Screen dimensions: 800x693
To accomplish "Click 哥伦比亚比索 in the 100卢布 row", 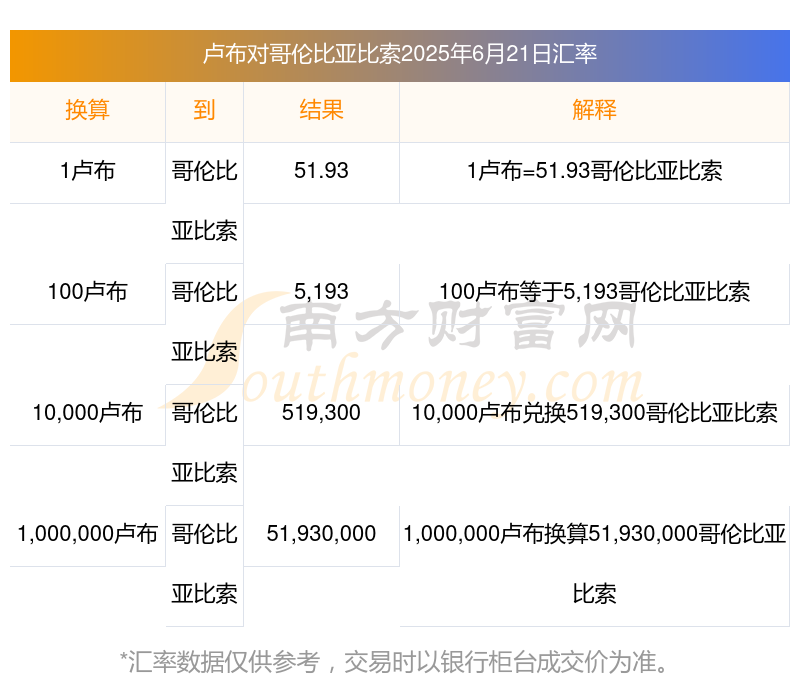I will pyautogui.click(x=204, y=321).
